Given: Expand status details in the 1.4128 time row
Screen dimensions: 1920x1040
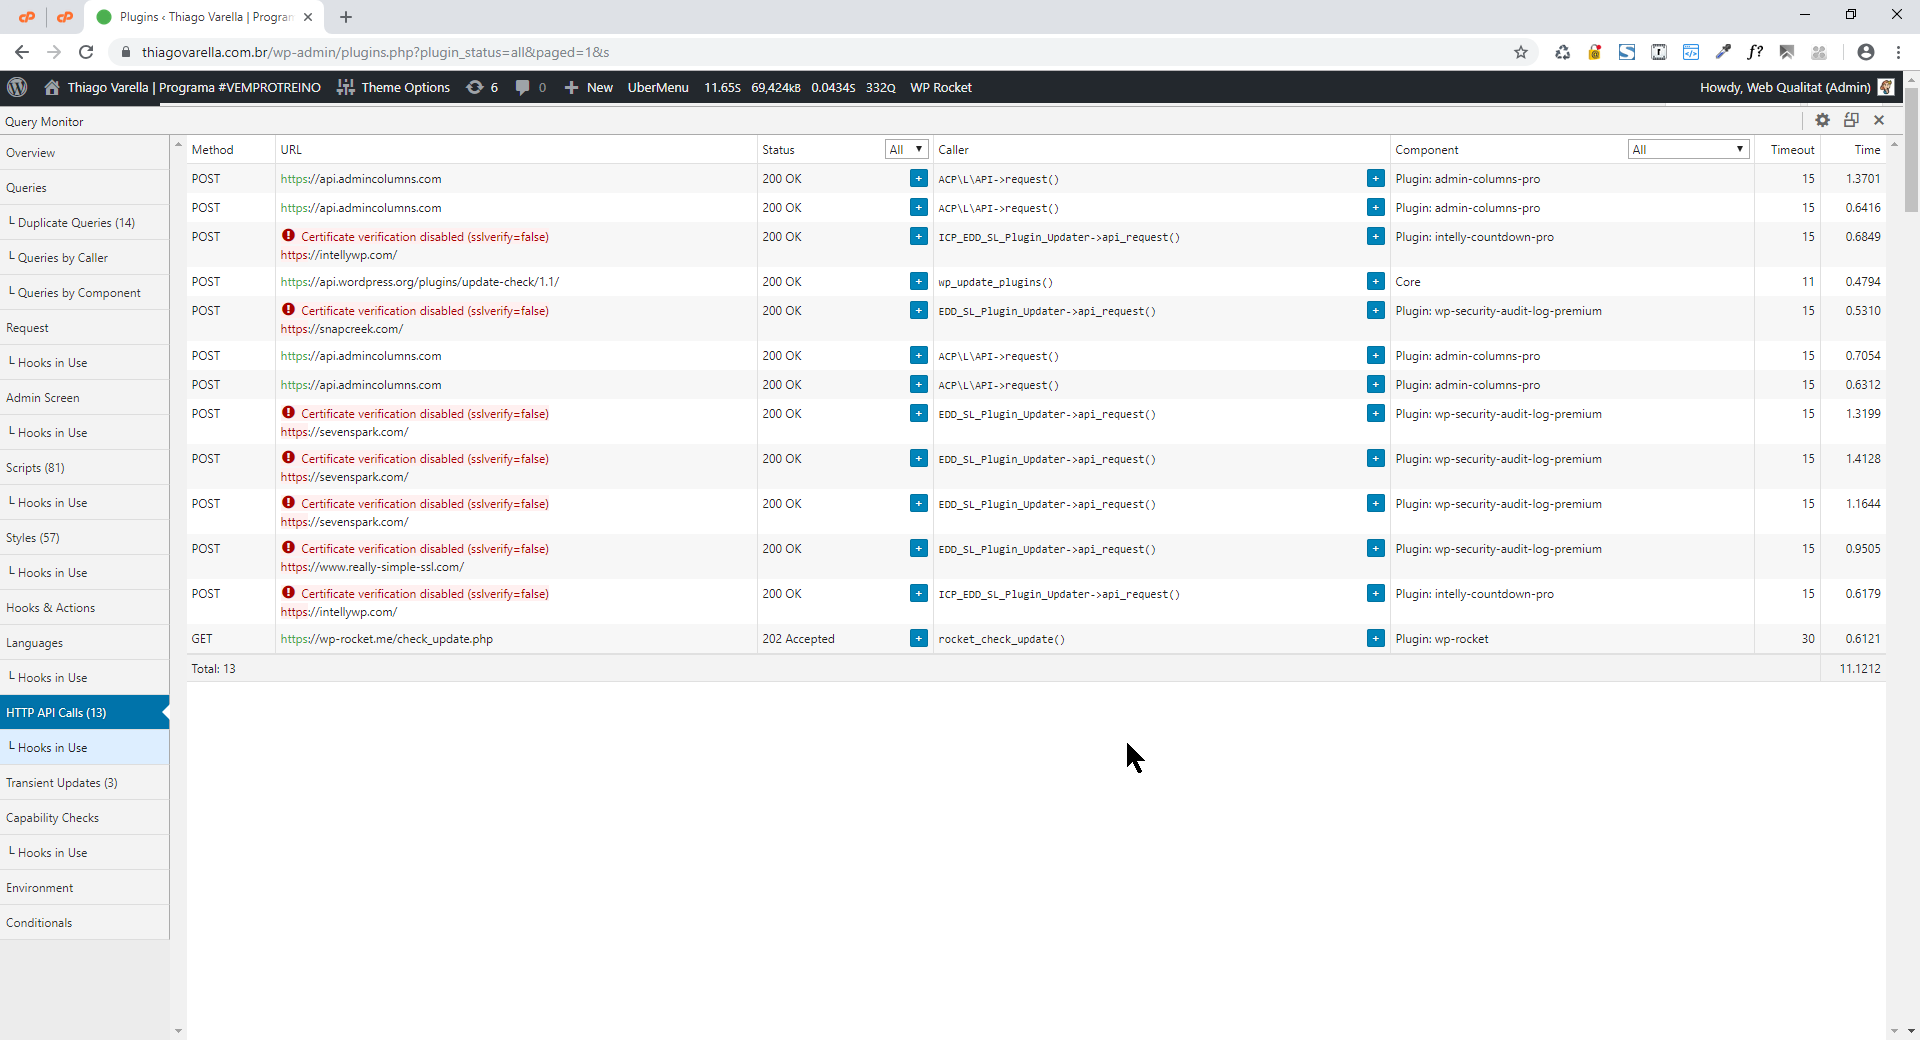Looking at the screenshot, I should (x=919, y=458).
